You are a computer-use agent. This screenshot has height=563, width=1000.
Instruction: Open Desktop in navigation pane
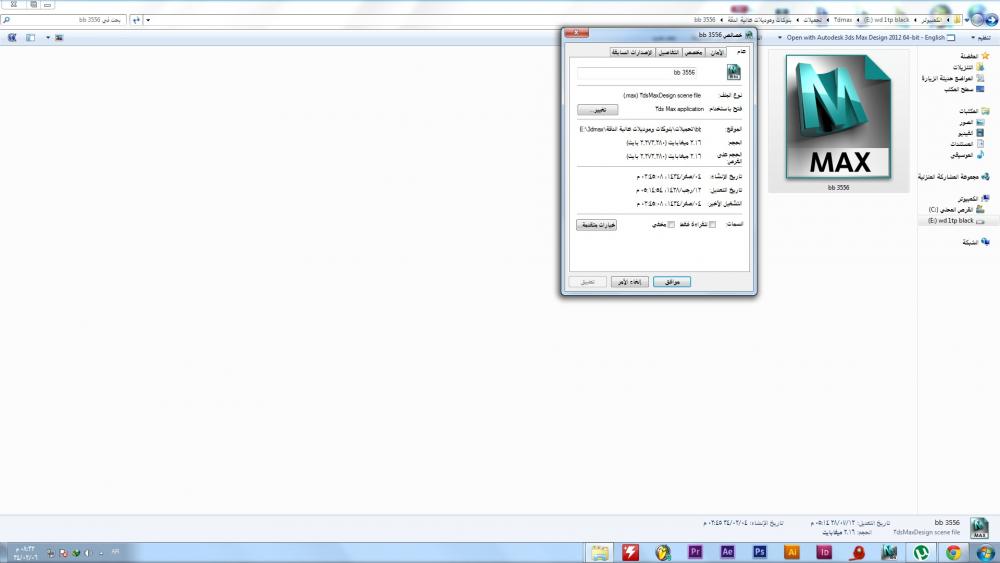point(964,89)
